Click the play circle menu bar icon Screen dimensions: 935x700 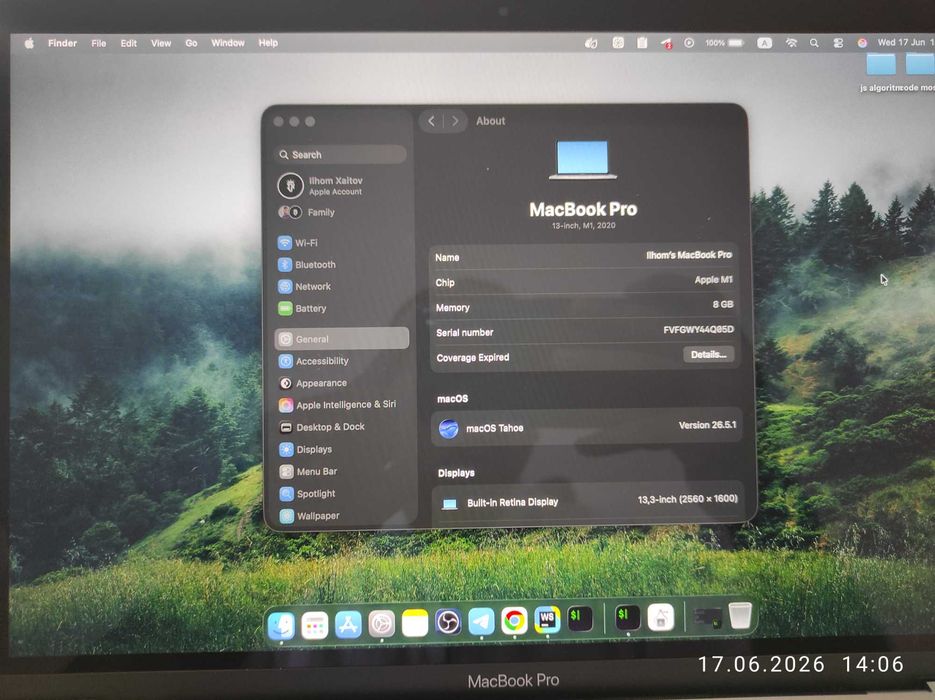pyautogui.click(x=689, y=43)
